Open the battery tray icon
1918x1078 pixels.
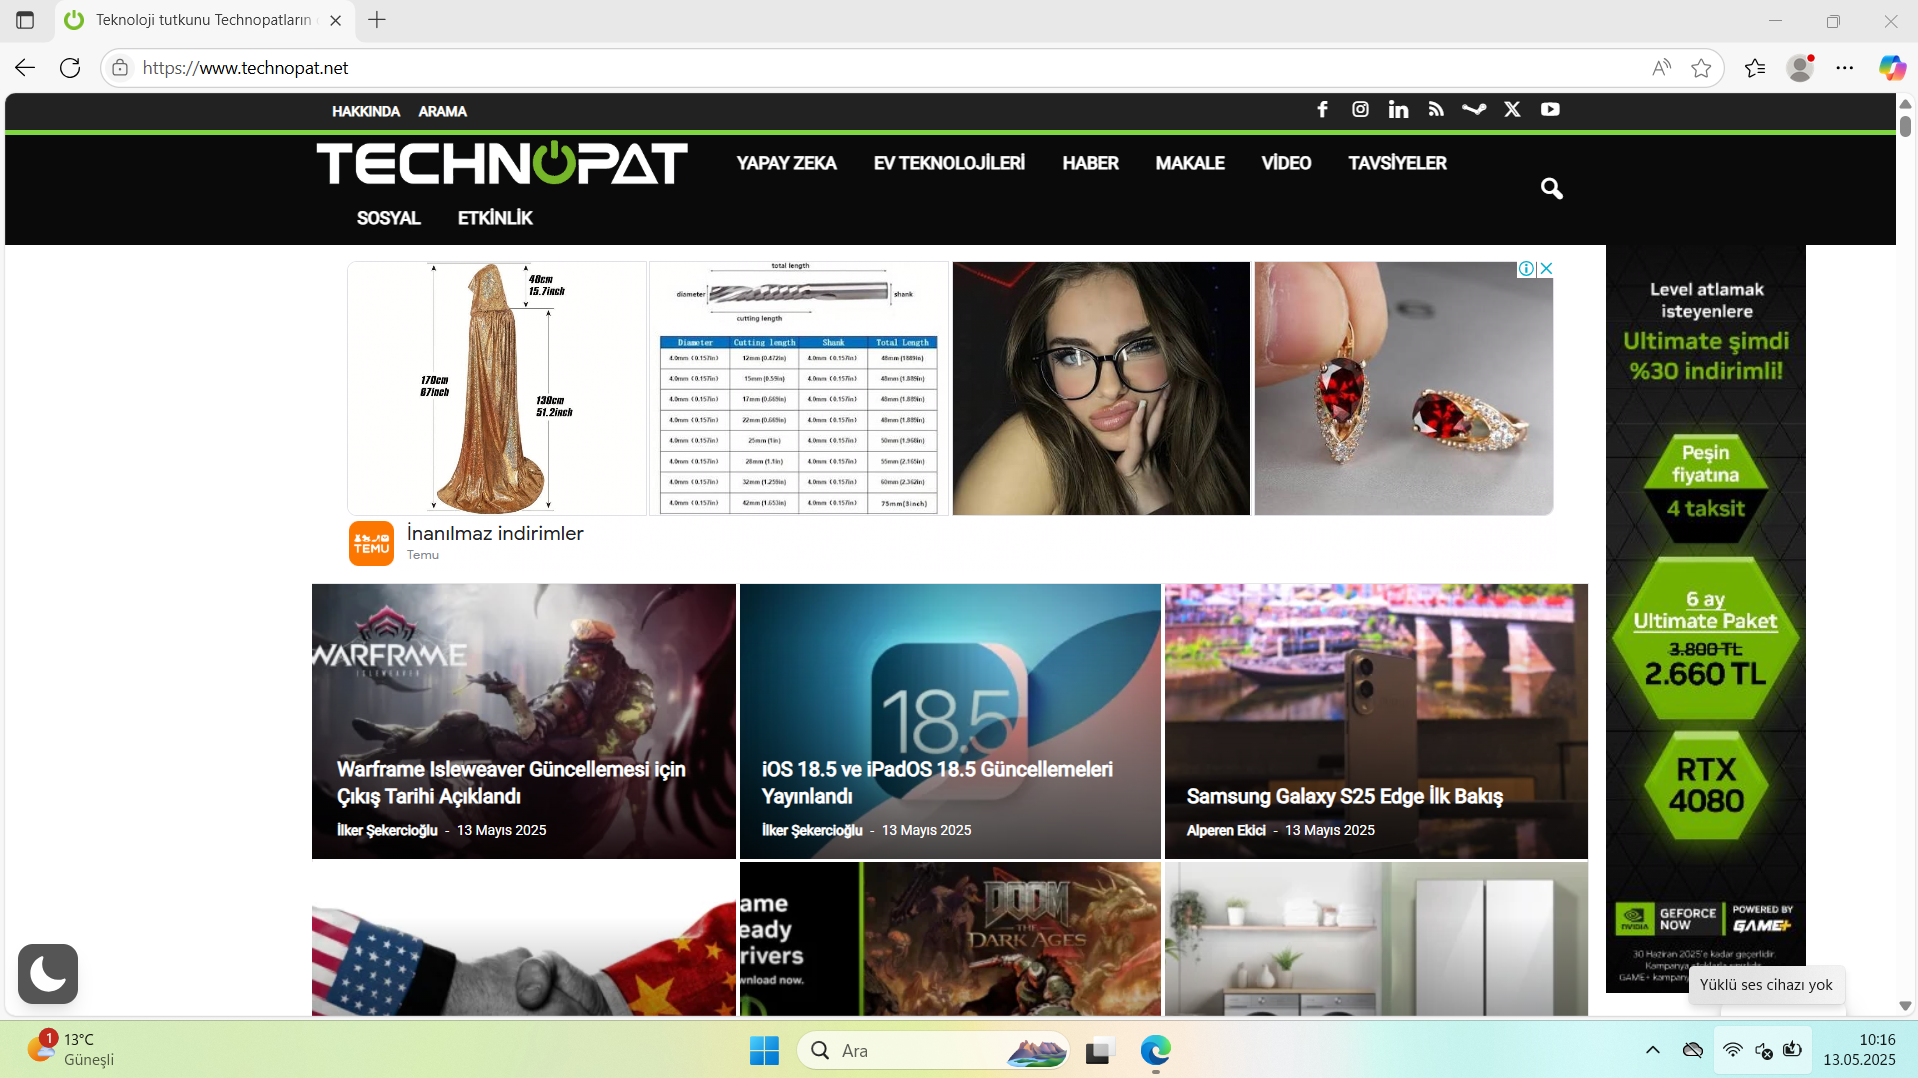(x=1793, y=1050)
